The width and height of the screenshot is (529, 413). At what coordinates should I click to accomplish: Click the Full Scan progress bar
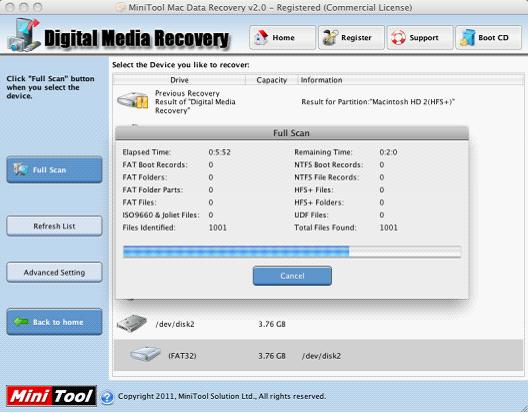(292, 252)
